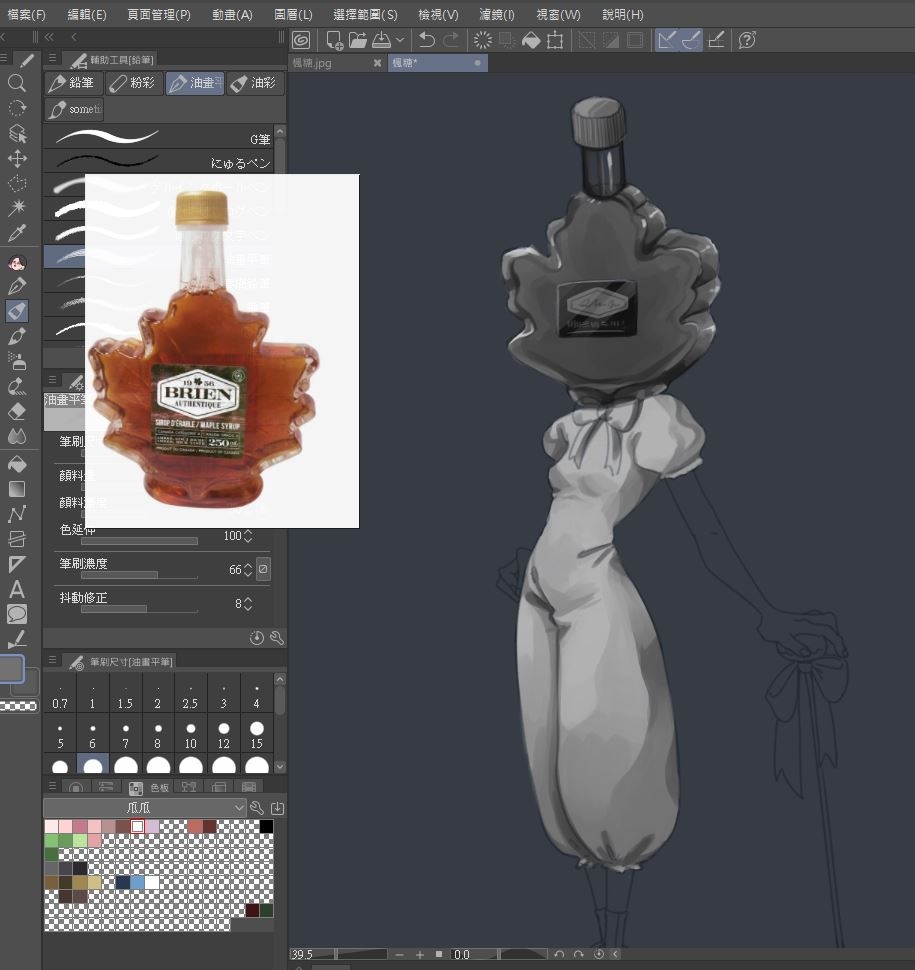Open the 瓜瓜 color set dropdown
The height and width of the screenshot is (970, 915).
(x=145, y=807)
